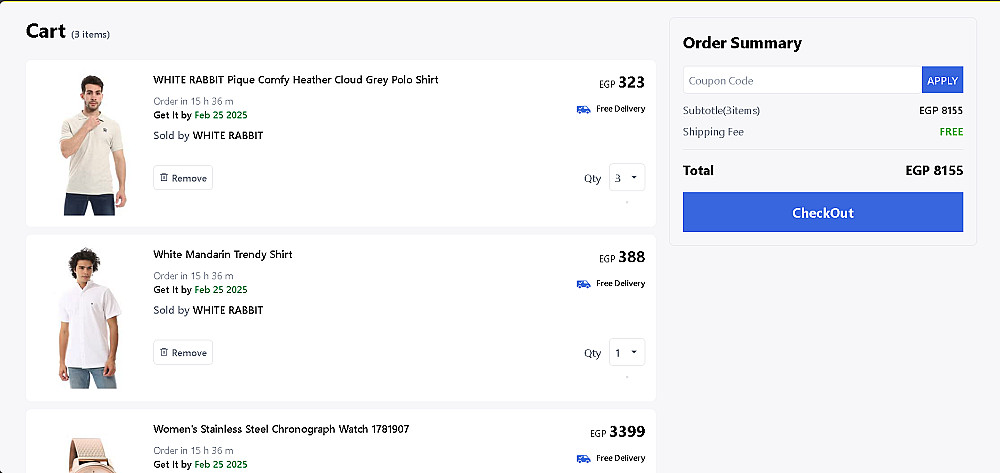This screenshot has height=473, width=1000.
Task: Click the trash icon on Mandarin shirt Remove
Action: point(165,353)
